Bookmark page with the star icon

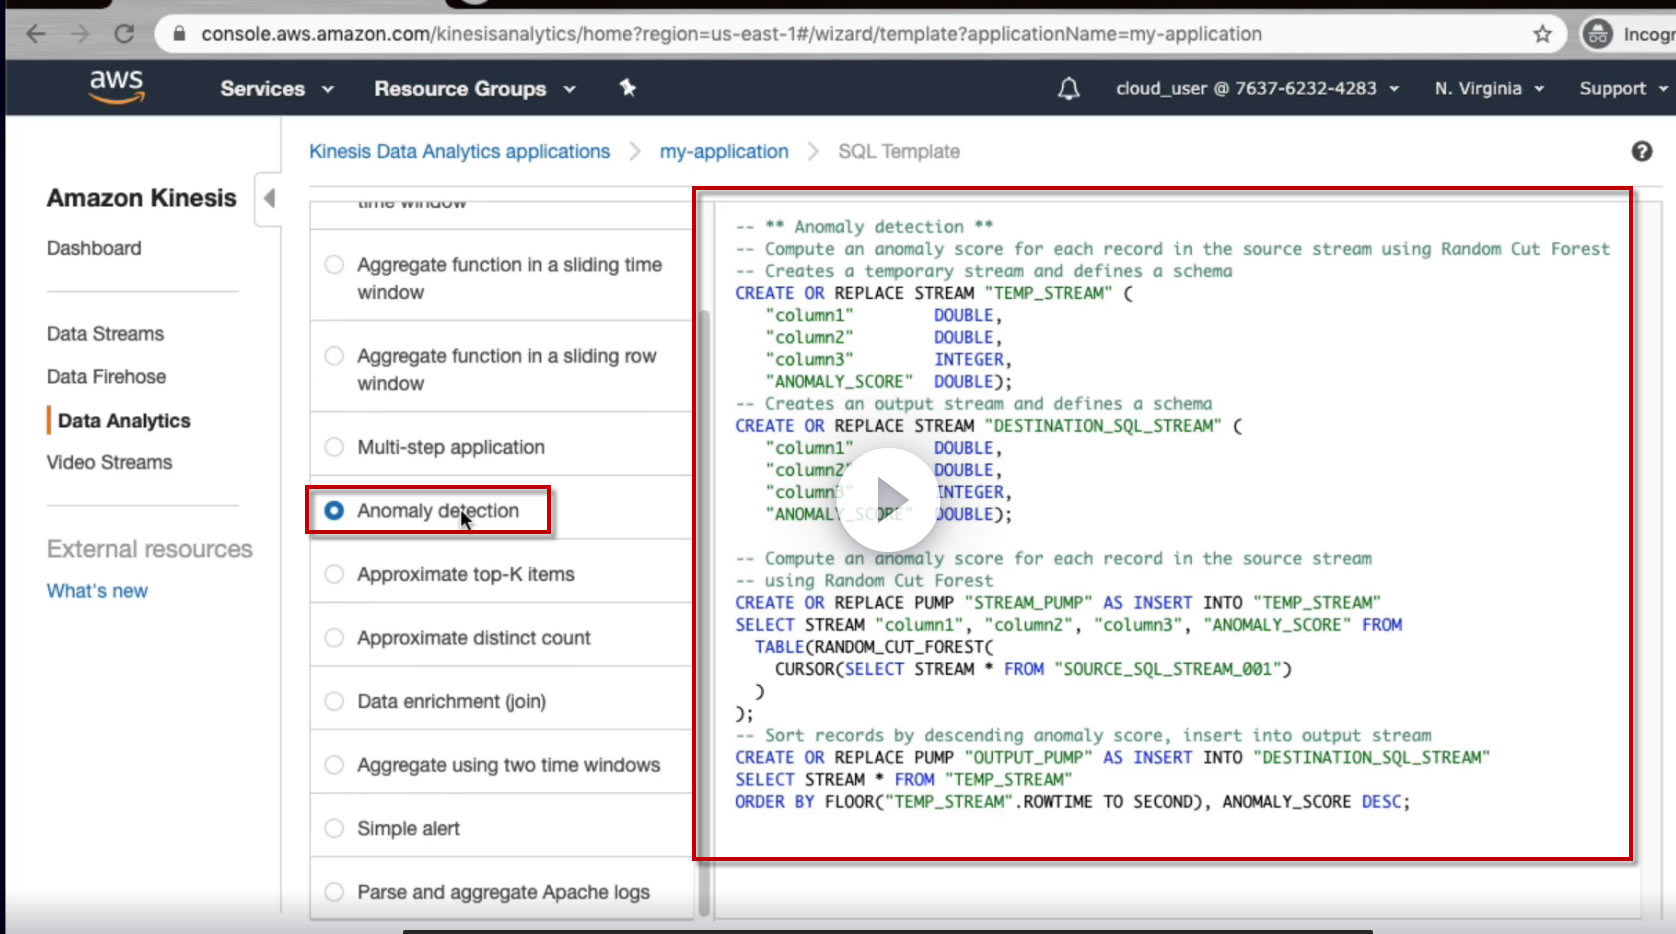pyautogui.click(x=1542, y=34)
